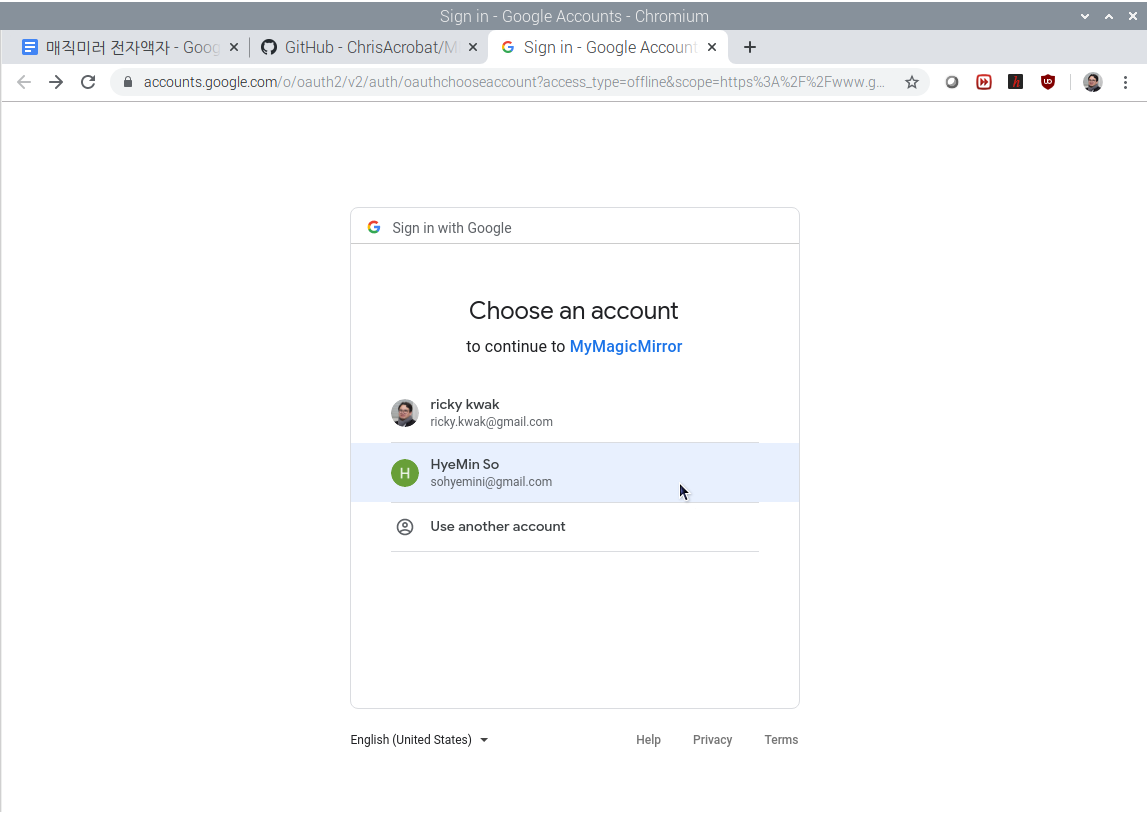This screenshot has height=814, width=1147.
Task: Open the uBlock Origin shield extension
Action: 1048,82
